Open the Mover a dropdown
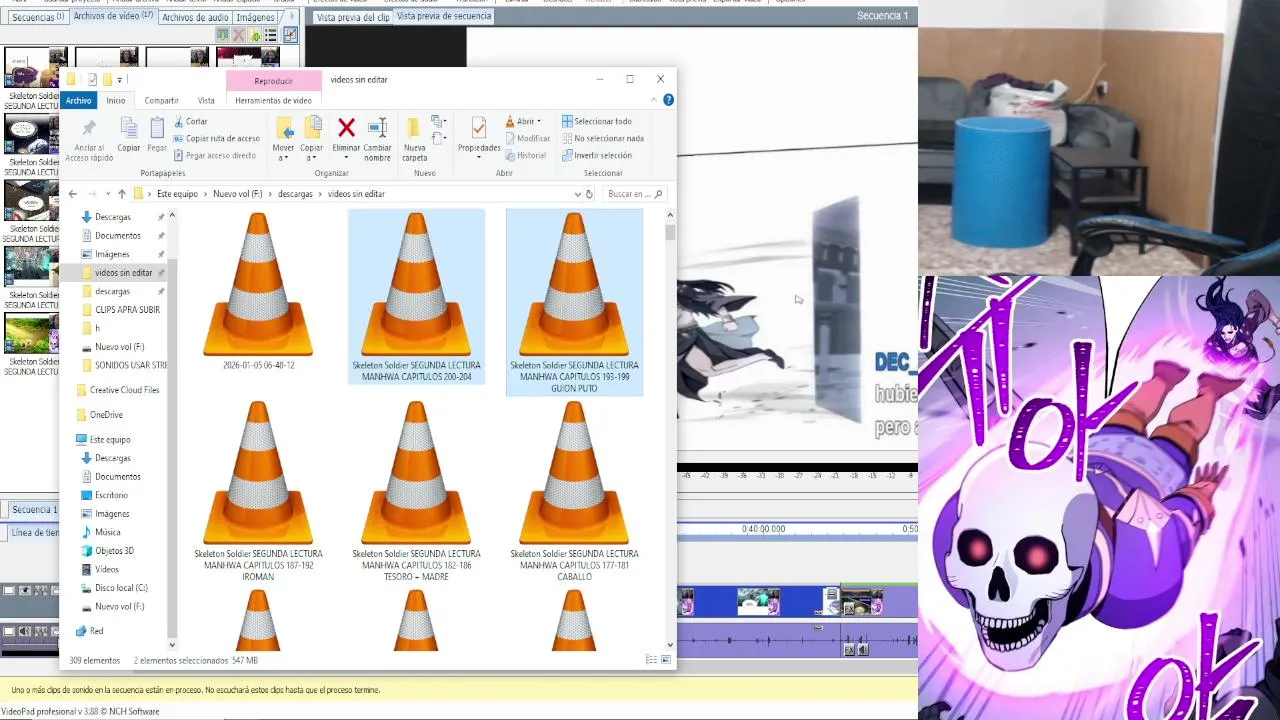 (x=283, y=138)
